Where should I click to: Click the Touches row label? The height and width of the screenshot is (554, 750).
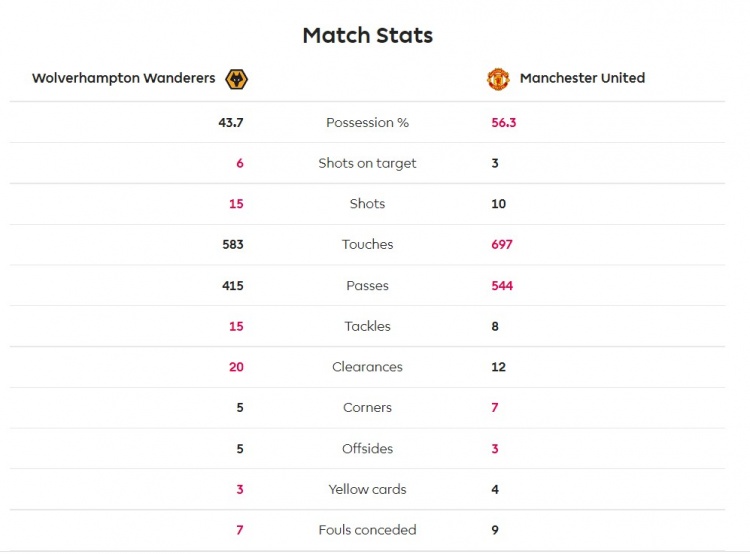[367, 245]
